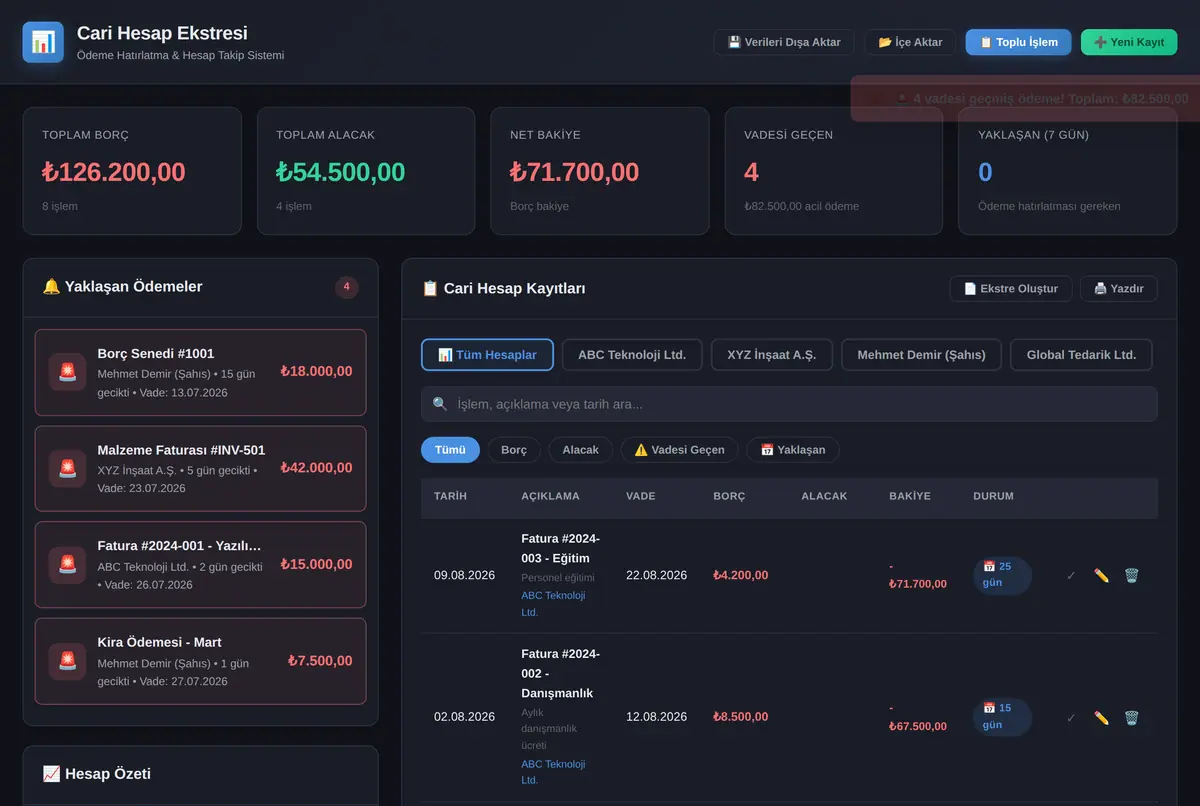Open the XYZ İnşaat A.Ş. account tab
The image size is (1200, 806).
point(772,355)
